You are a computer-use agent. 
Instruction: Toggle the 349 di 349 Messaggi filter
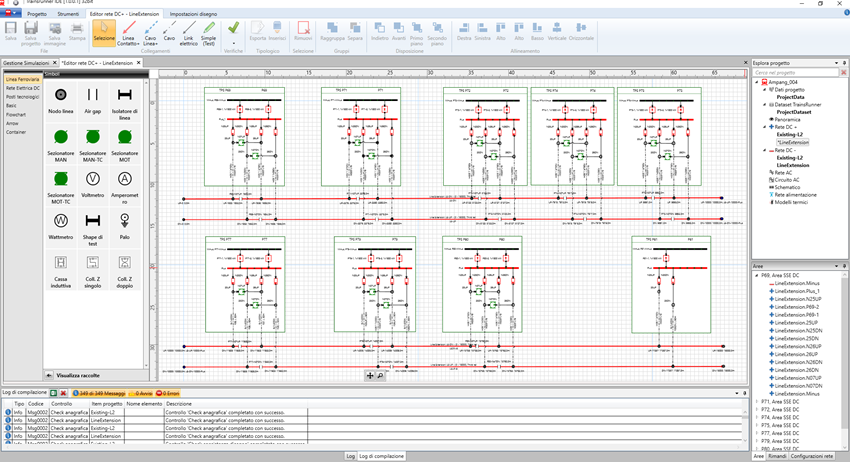pos(99,393)
